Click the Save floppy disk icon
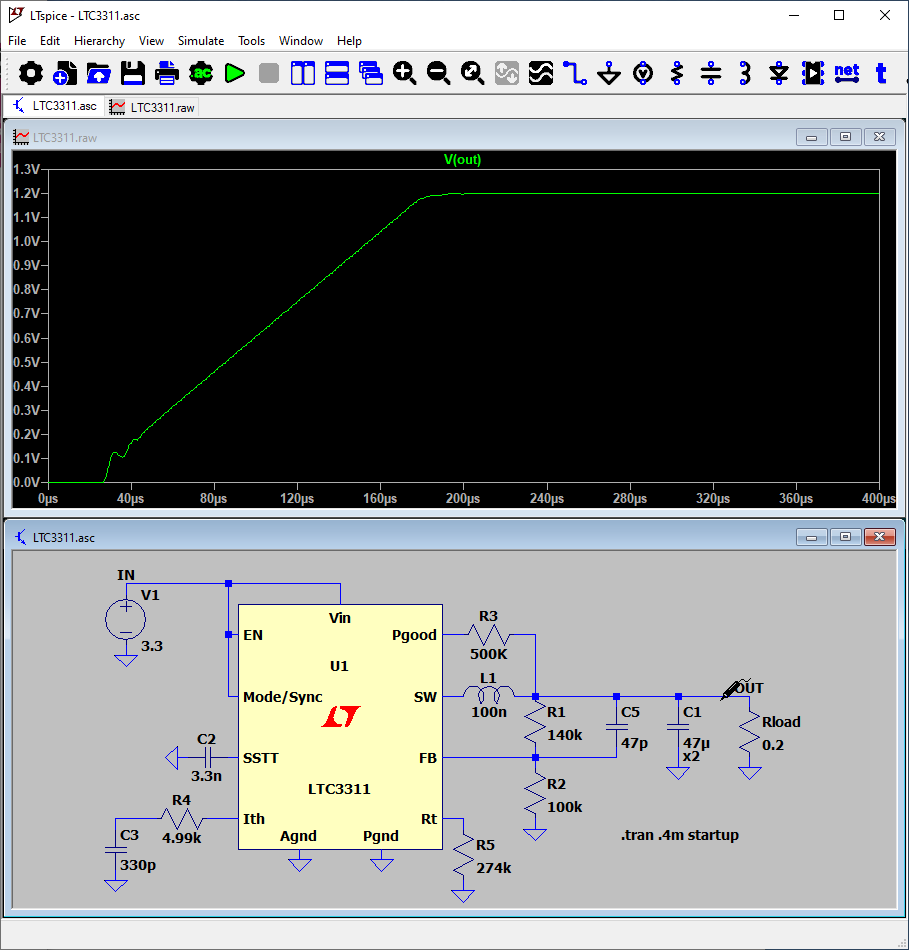 [x=133, y=73]
